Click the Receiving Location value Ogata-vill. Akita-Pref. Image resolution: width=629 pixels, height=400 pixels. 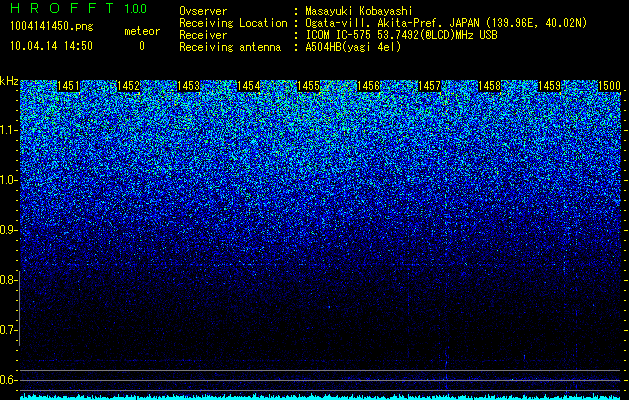(373, 23)
